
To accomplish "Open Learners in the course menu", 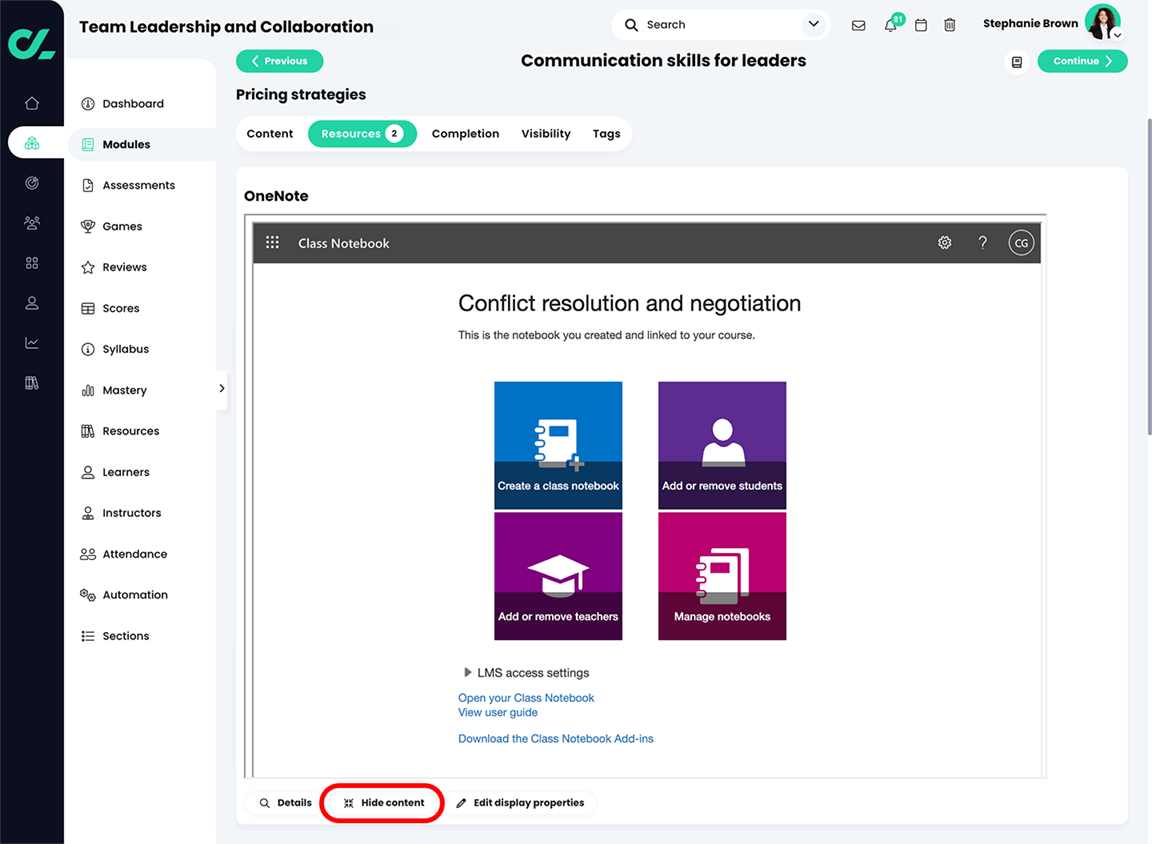I will click(142, 472).
